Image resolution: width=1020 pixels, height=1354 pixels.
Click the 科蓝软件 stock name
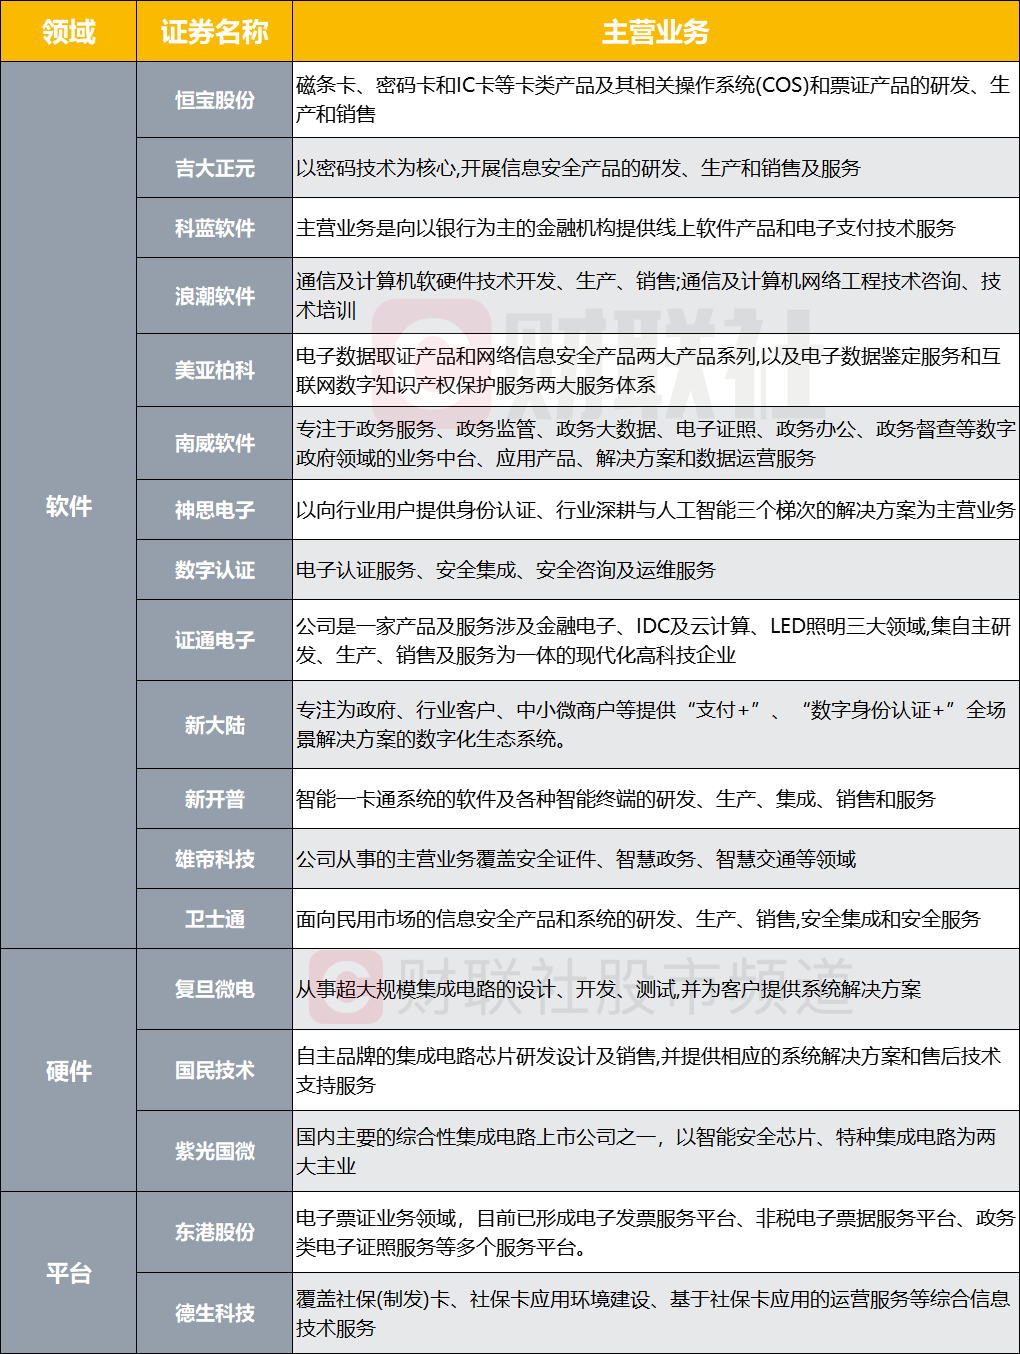(x=214, y=228)
